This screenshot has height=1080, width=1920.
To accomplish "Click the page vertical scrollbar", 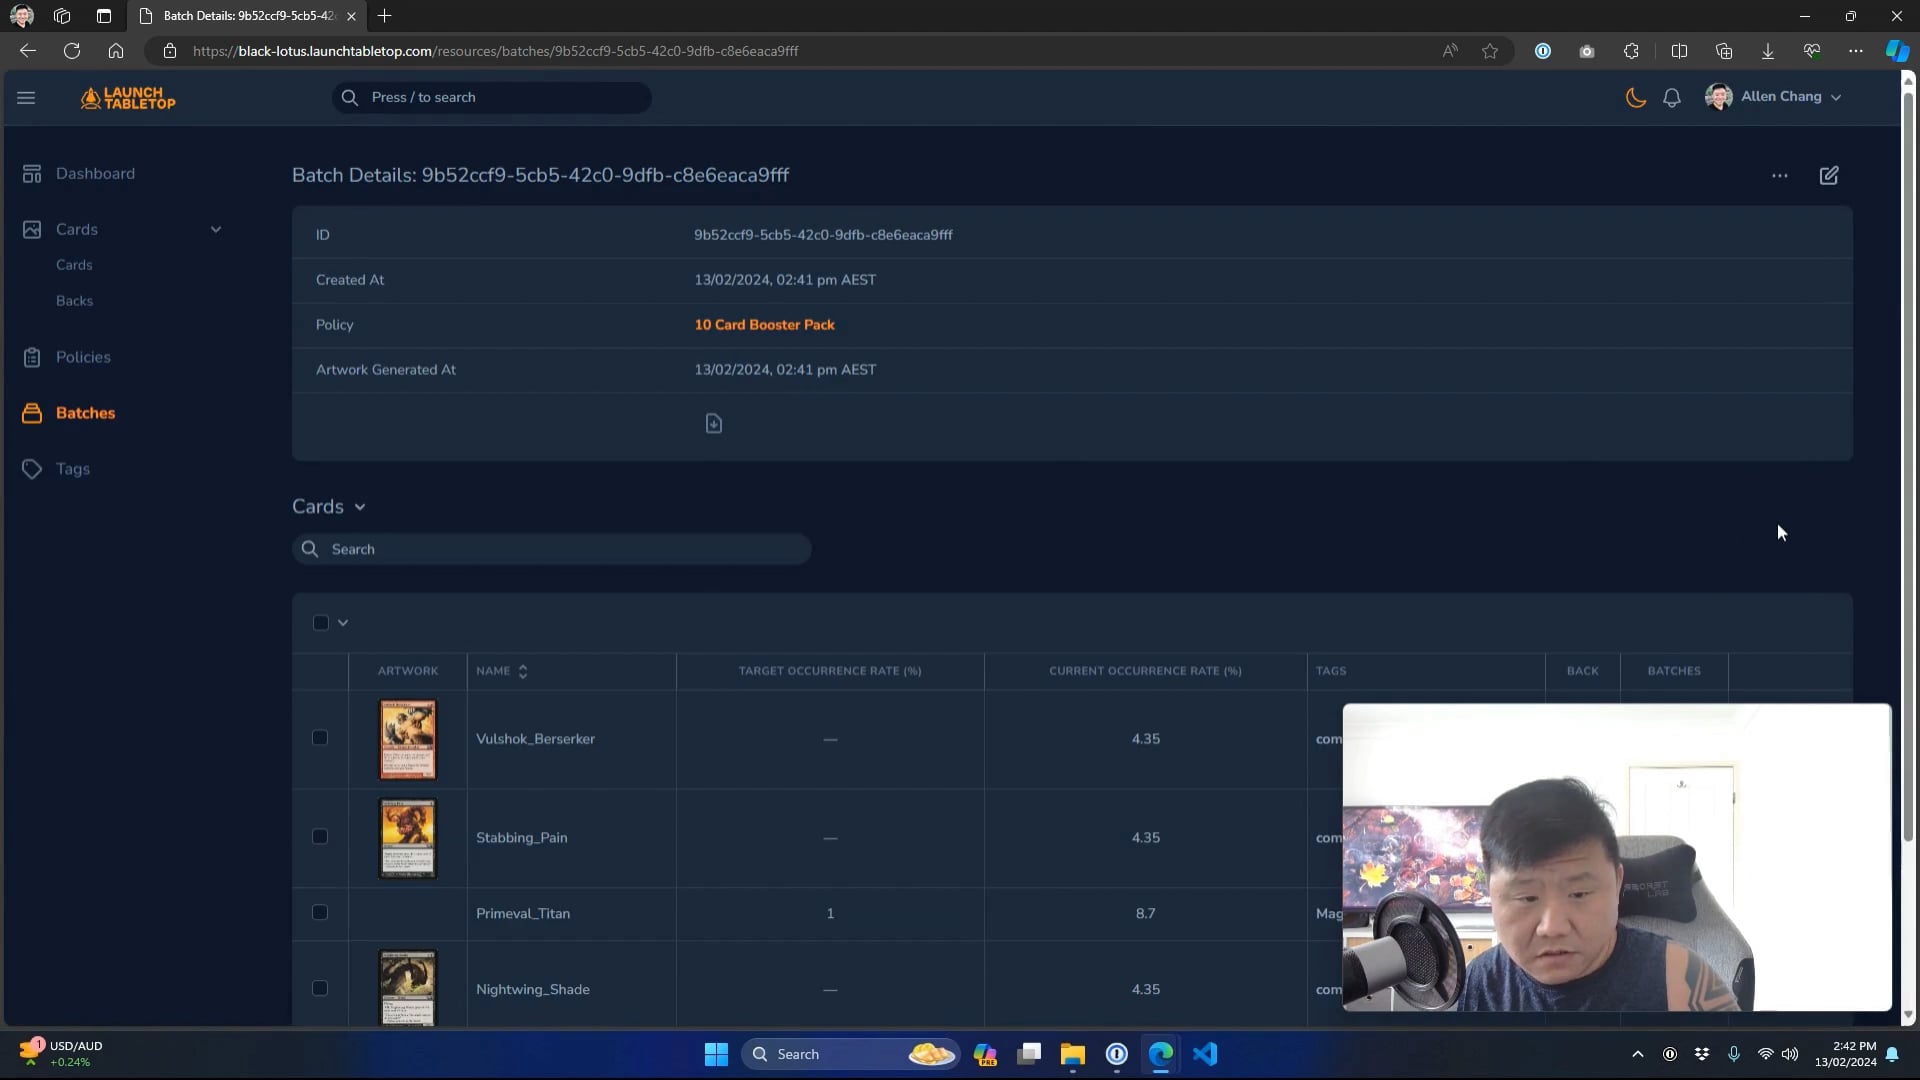I will (x=1907, y=460).
